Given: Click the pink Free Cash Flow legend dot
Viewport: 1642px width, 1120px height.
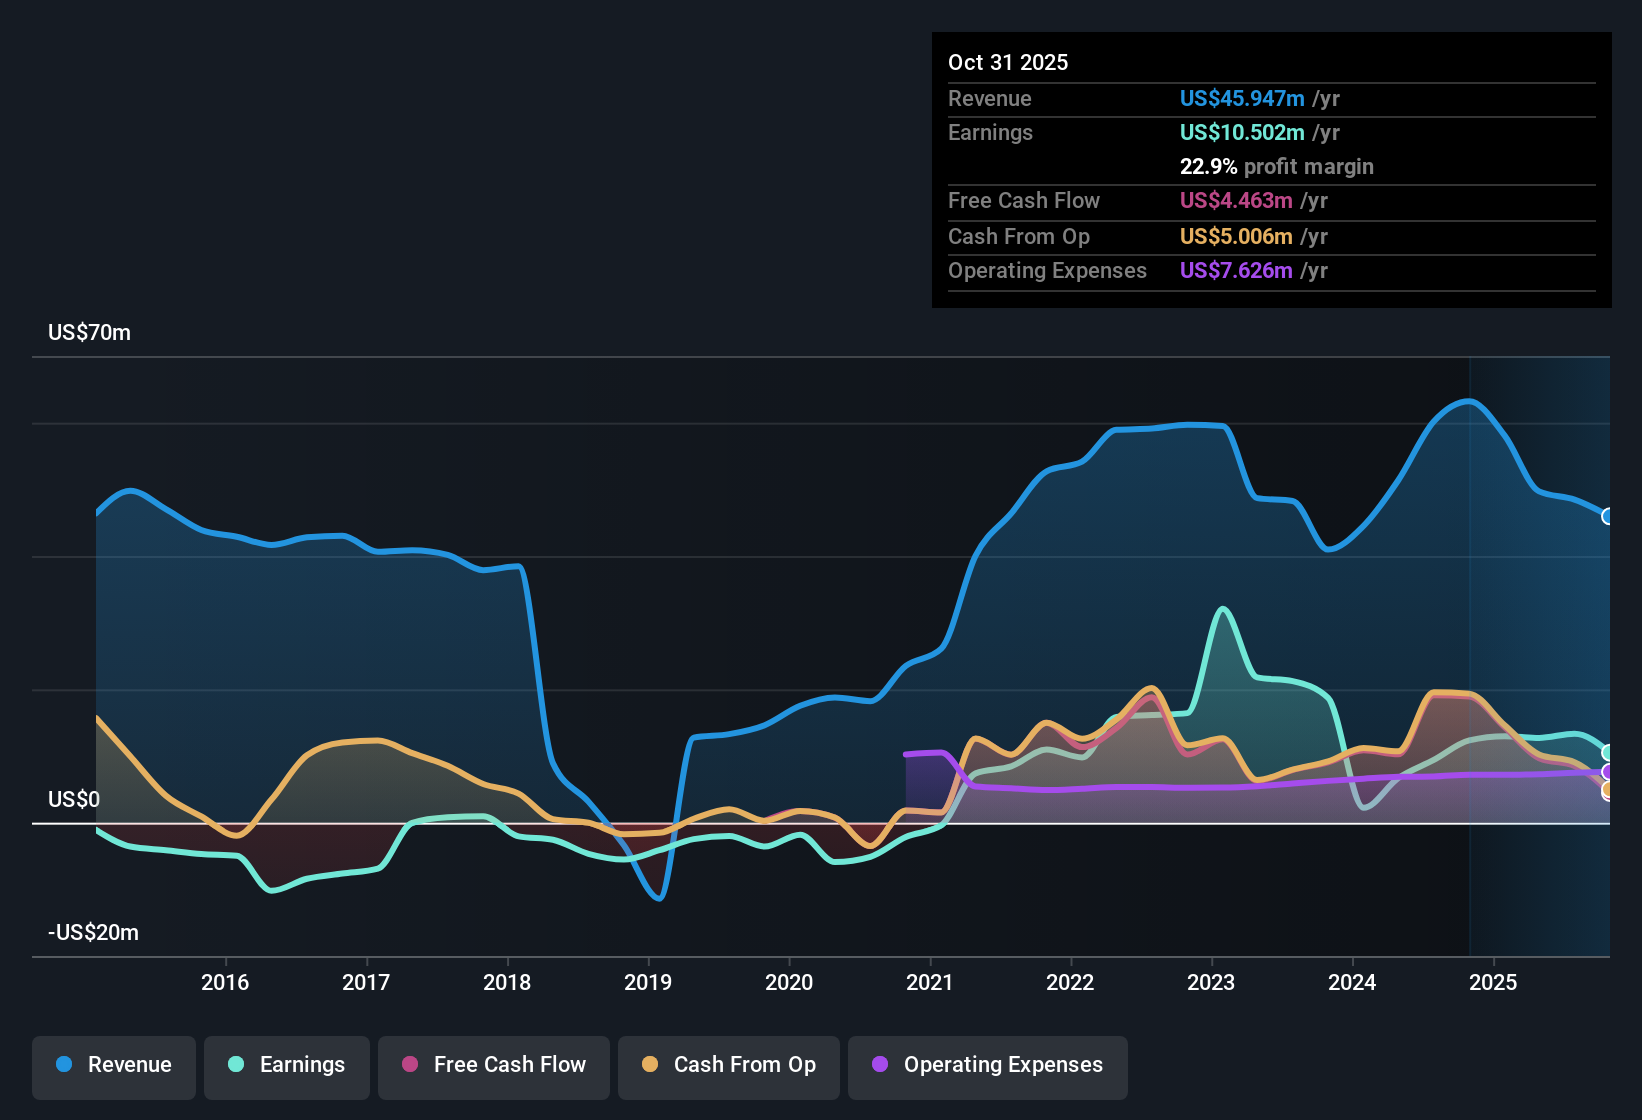Looking at the screenshot, I should (x=408, y=1065).
